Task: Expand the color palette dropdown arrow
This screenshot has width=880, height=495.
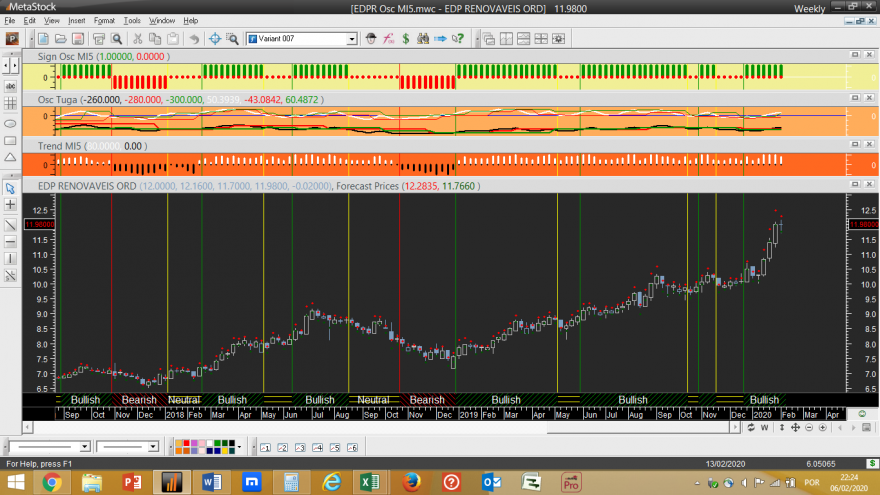Action: pyautogui.click(x=239, y=447)
